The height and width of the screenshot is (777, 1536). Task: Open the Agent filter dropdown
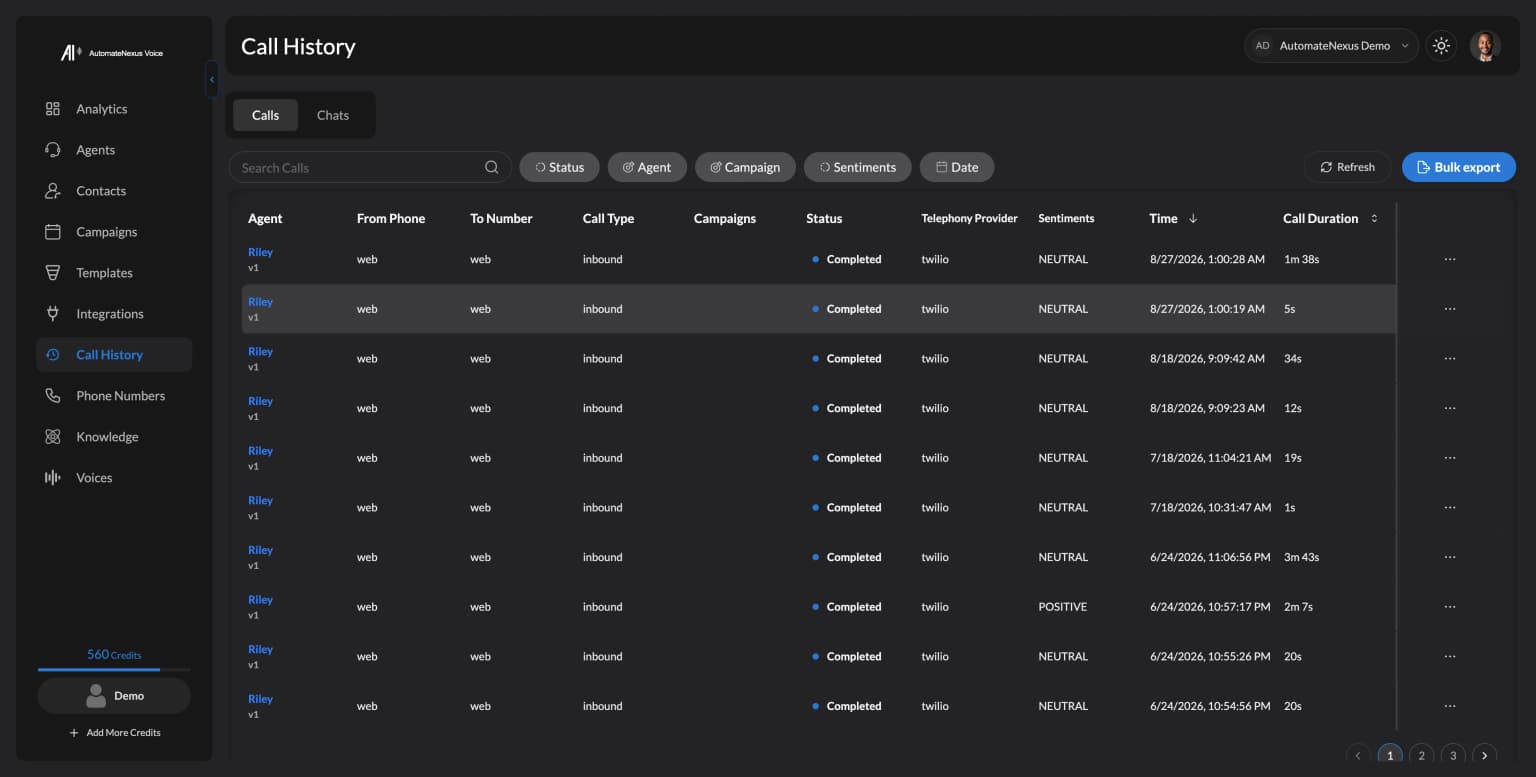647,167
